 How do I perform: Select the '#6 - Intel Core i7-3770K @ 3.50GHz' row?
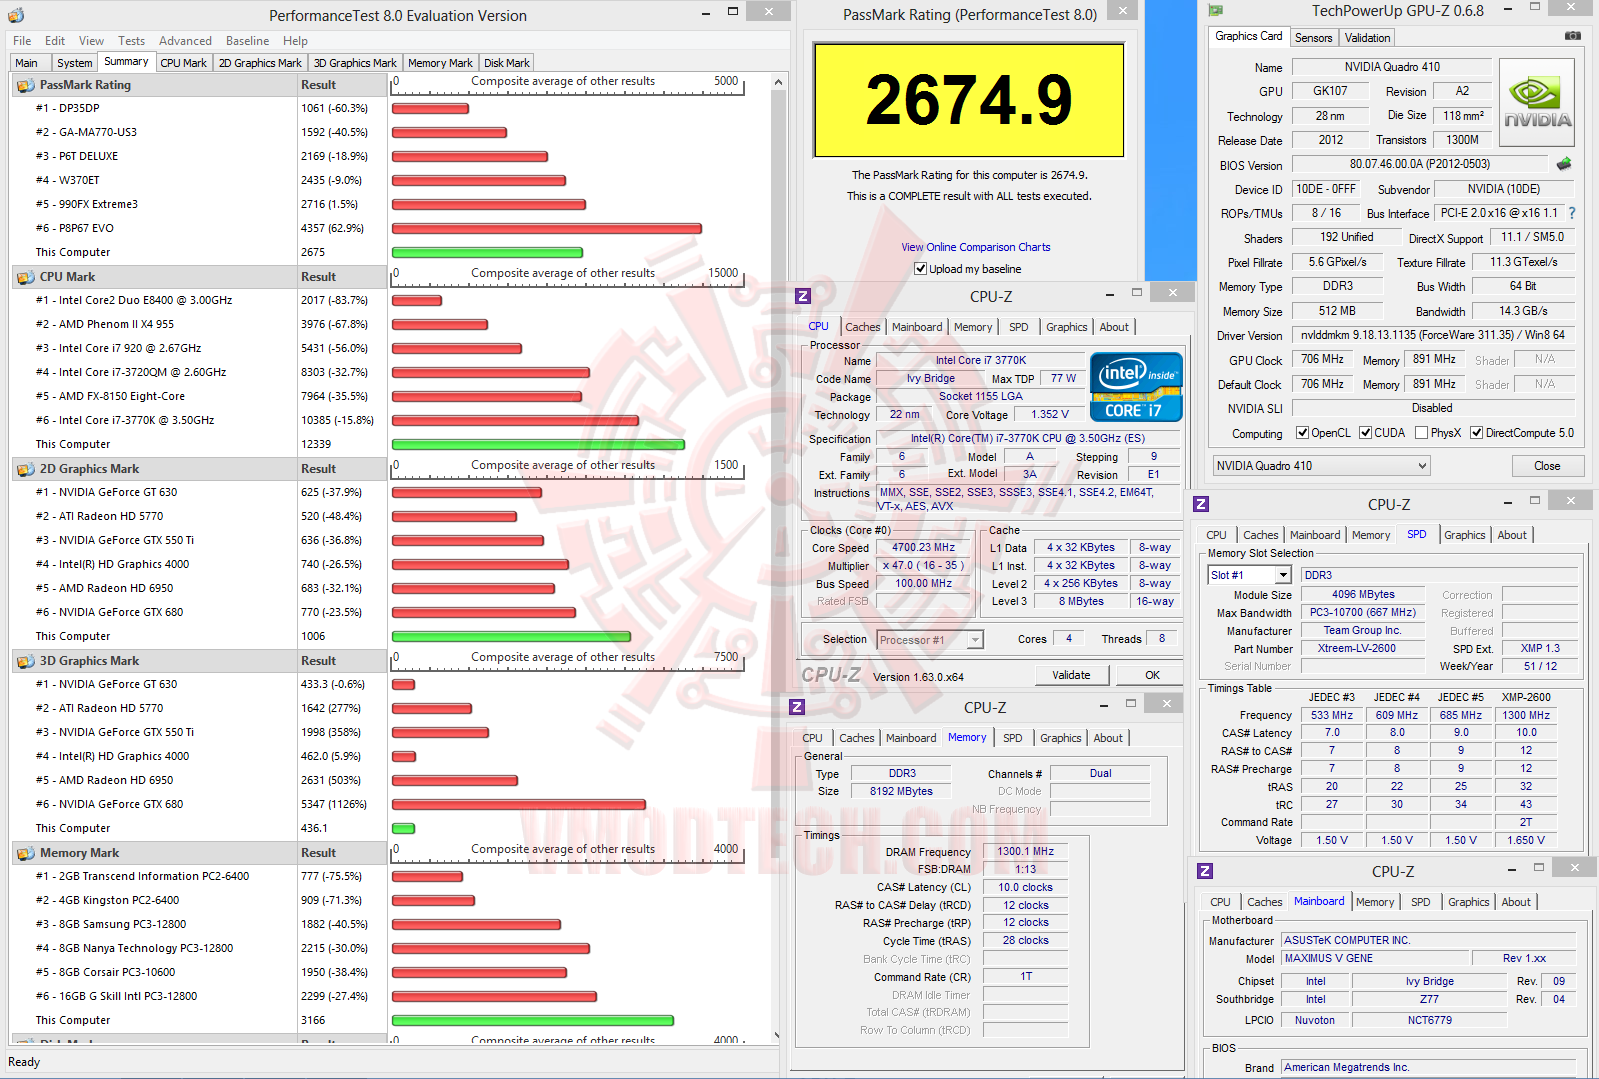198,420
